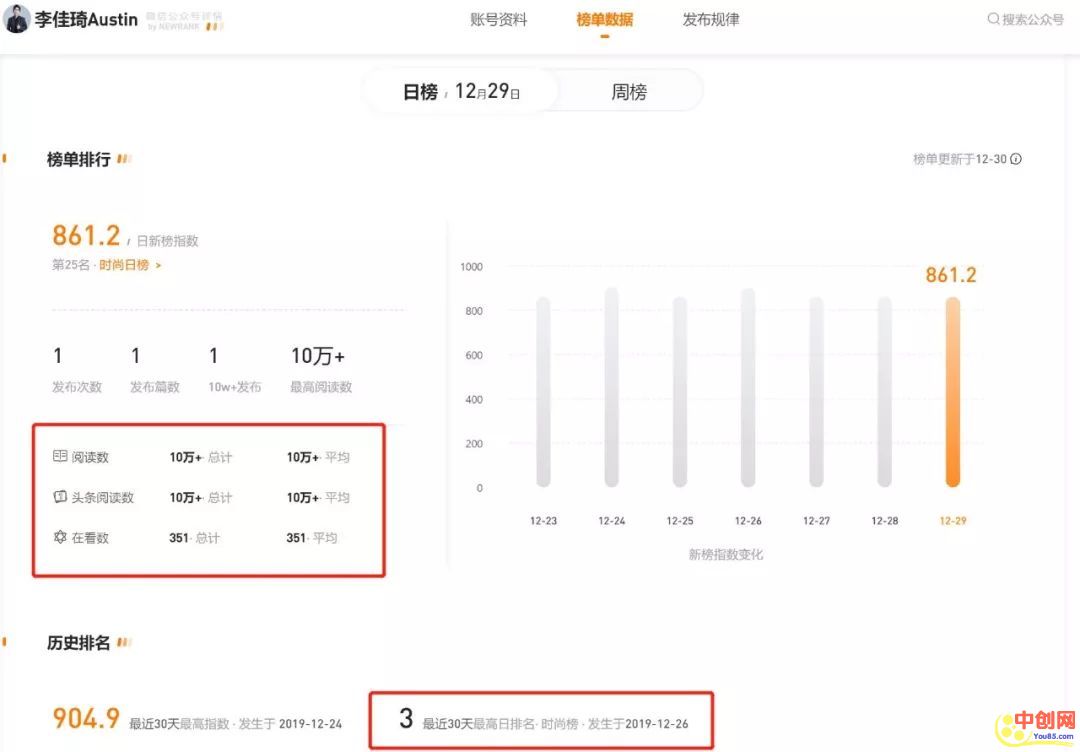Click the info icon beside 榜单更新于12-30

point(1016,159)
